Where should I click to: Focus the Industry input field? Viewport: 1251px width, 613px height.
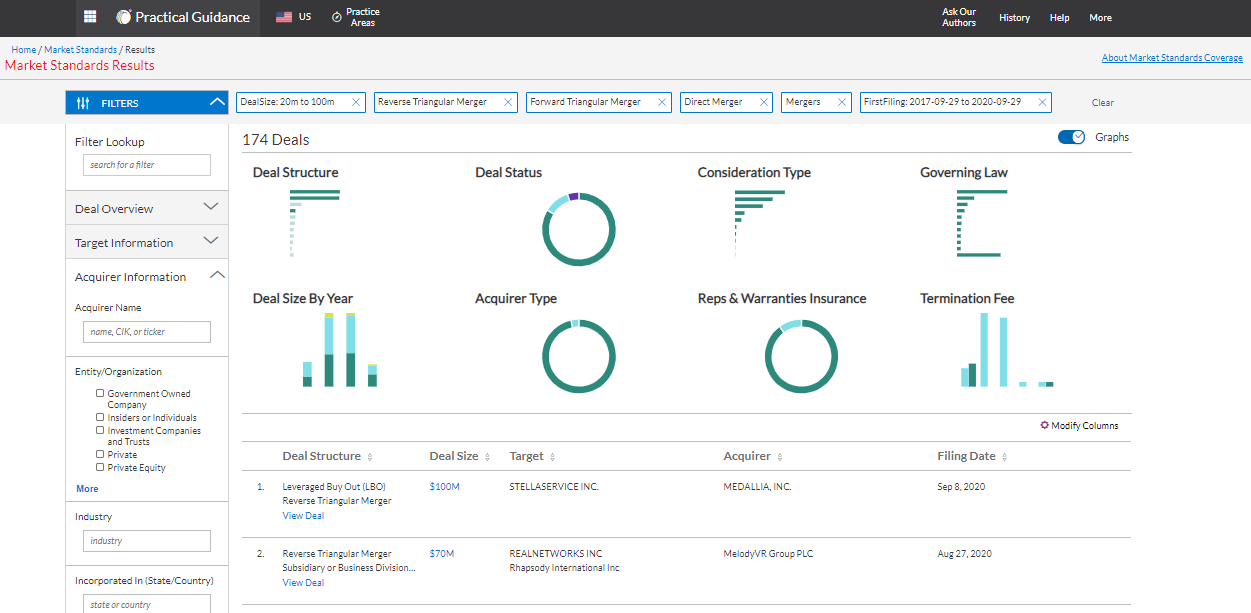tap(147, 541)
